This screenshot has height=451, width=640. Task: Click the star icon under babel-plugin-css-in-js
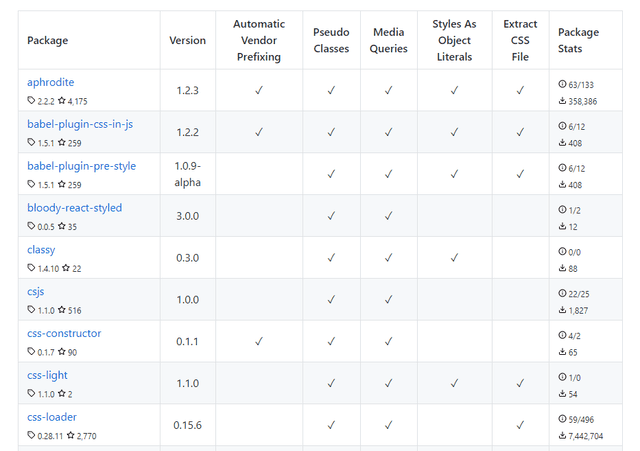pos(62,142)
